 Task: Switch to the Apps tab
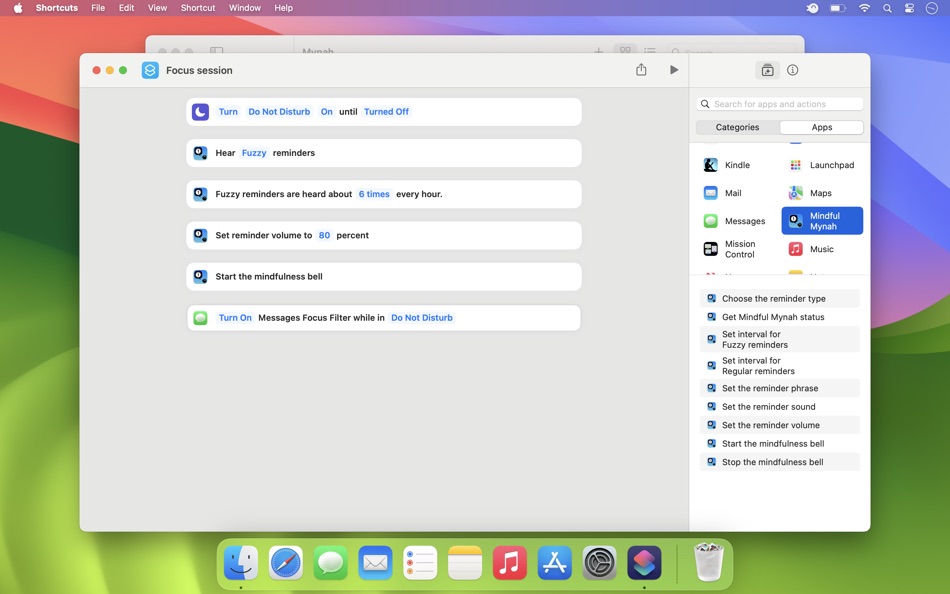822,127
